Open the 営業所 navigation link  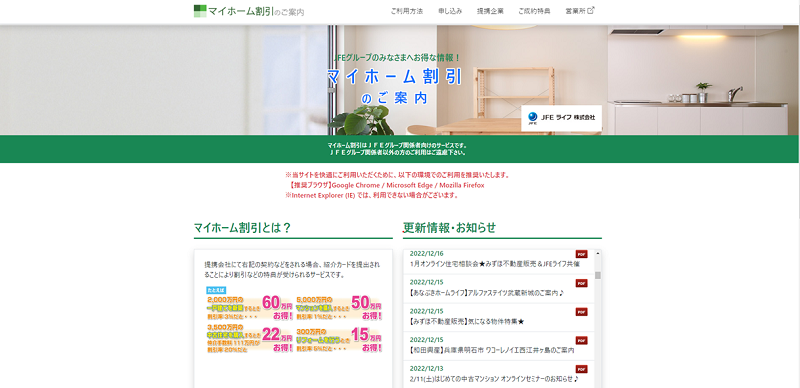[576, 11]
